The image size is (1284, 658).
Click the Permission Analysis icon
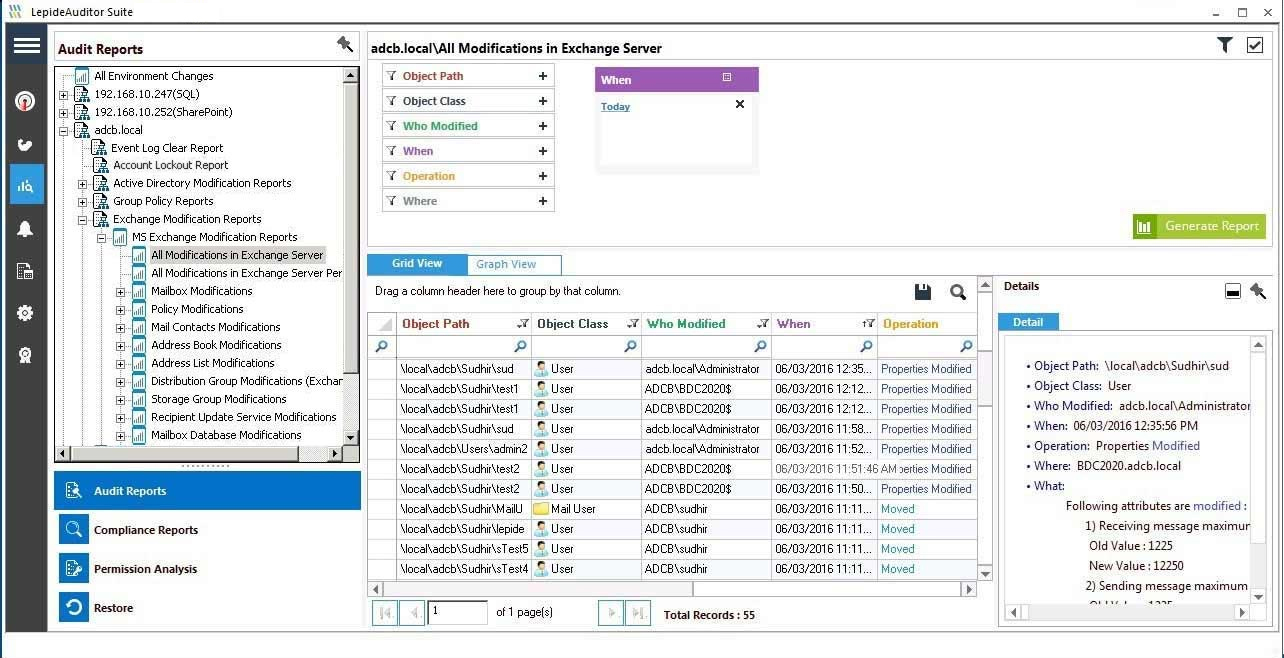[74, 569]
